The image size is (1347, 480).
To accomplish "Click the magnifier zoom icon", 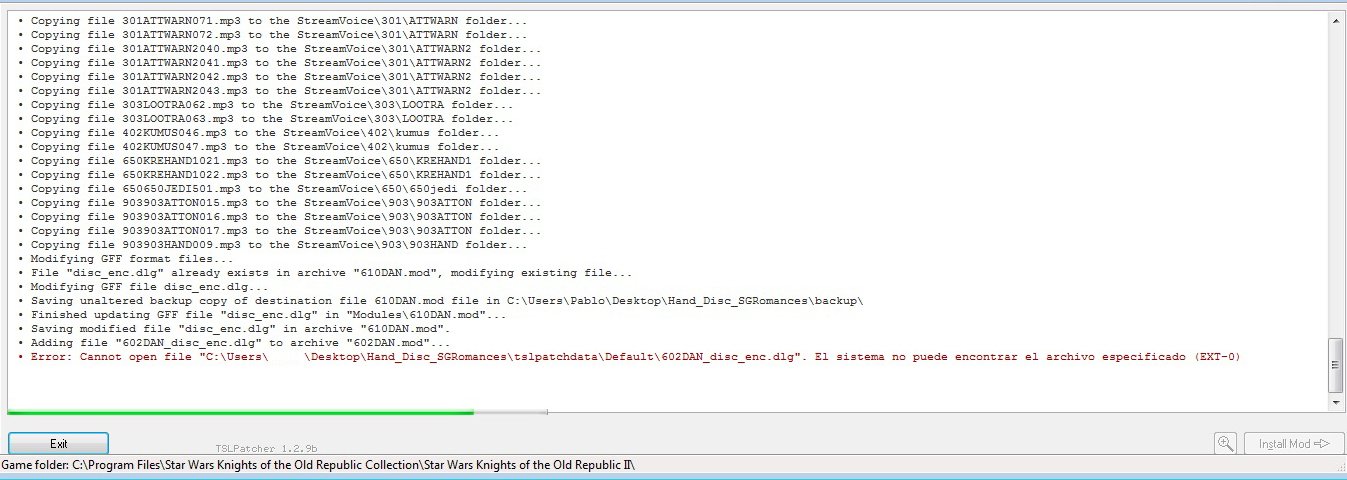I will [x=1226, y=444].
